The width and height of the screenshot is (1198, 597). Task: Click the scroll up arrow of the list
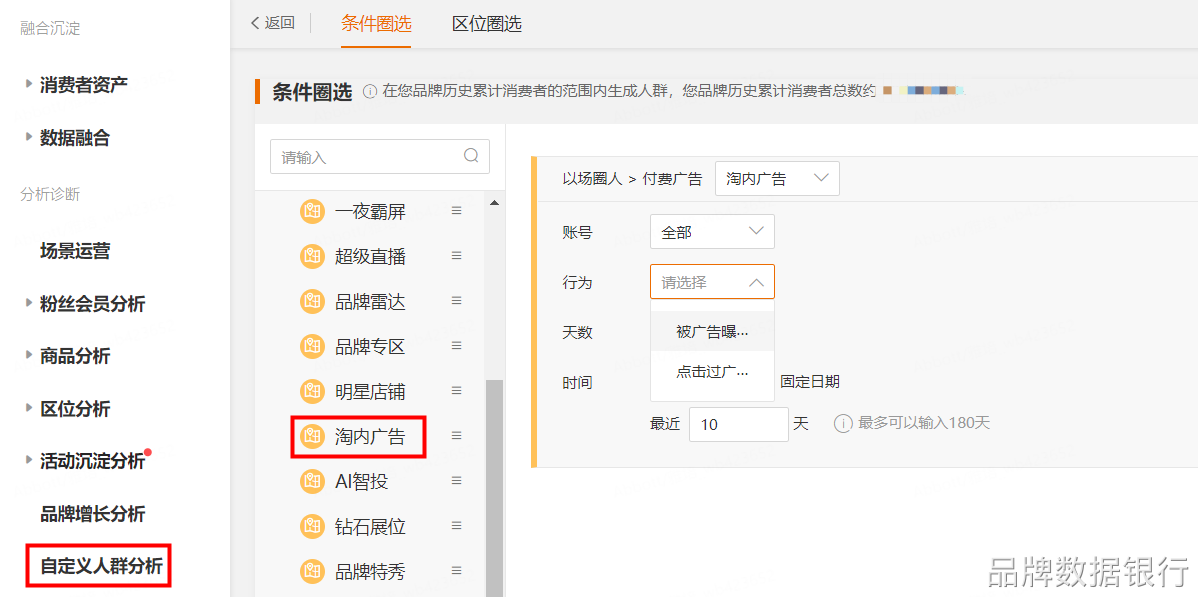click(494, 204)
